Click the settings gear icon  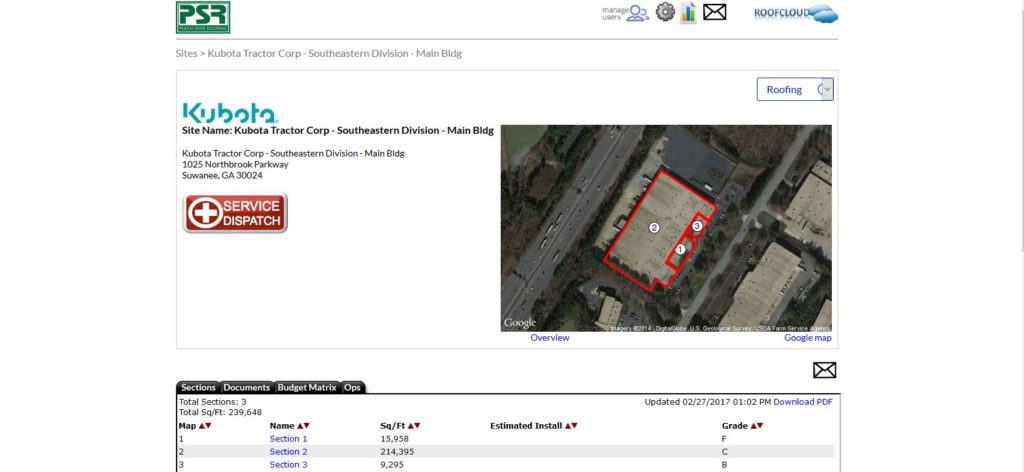pyautogui.click(x=665, y=13)
